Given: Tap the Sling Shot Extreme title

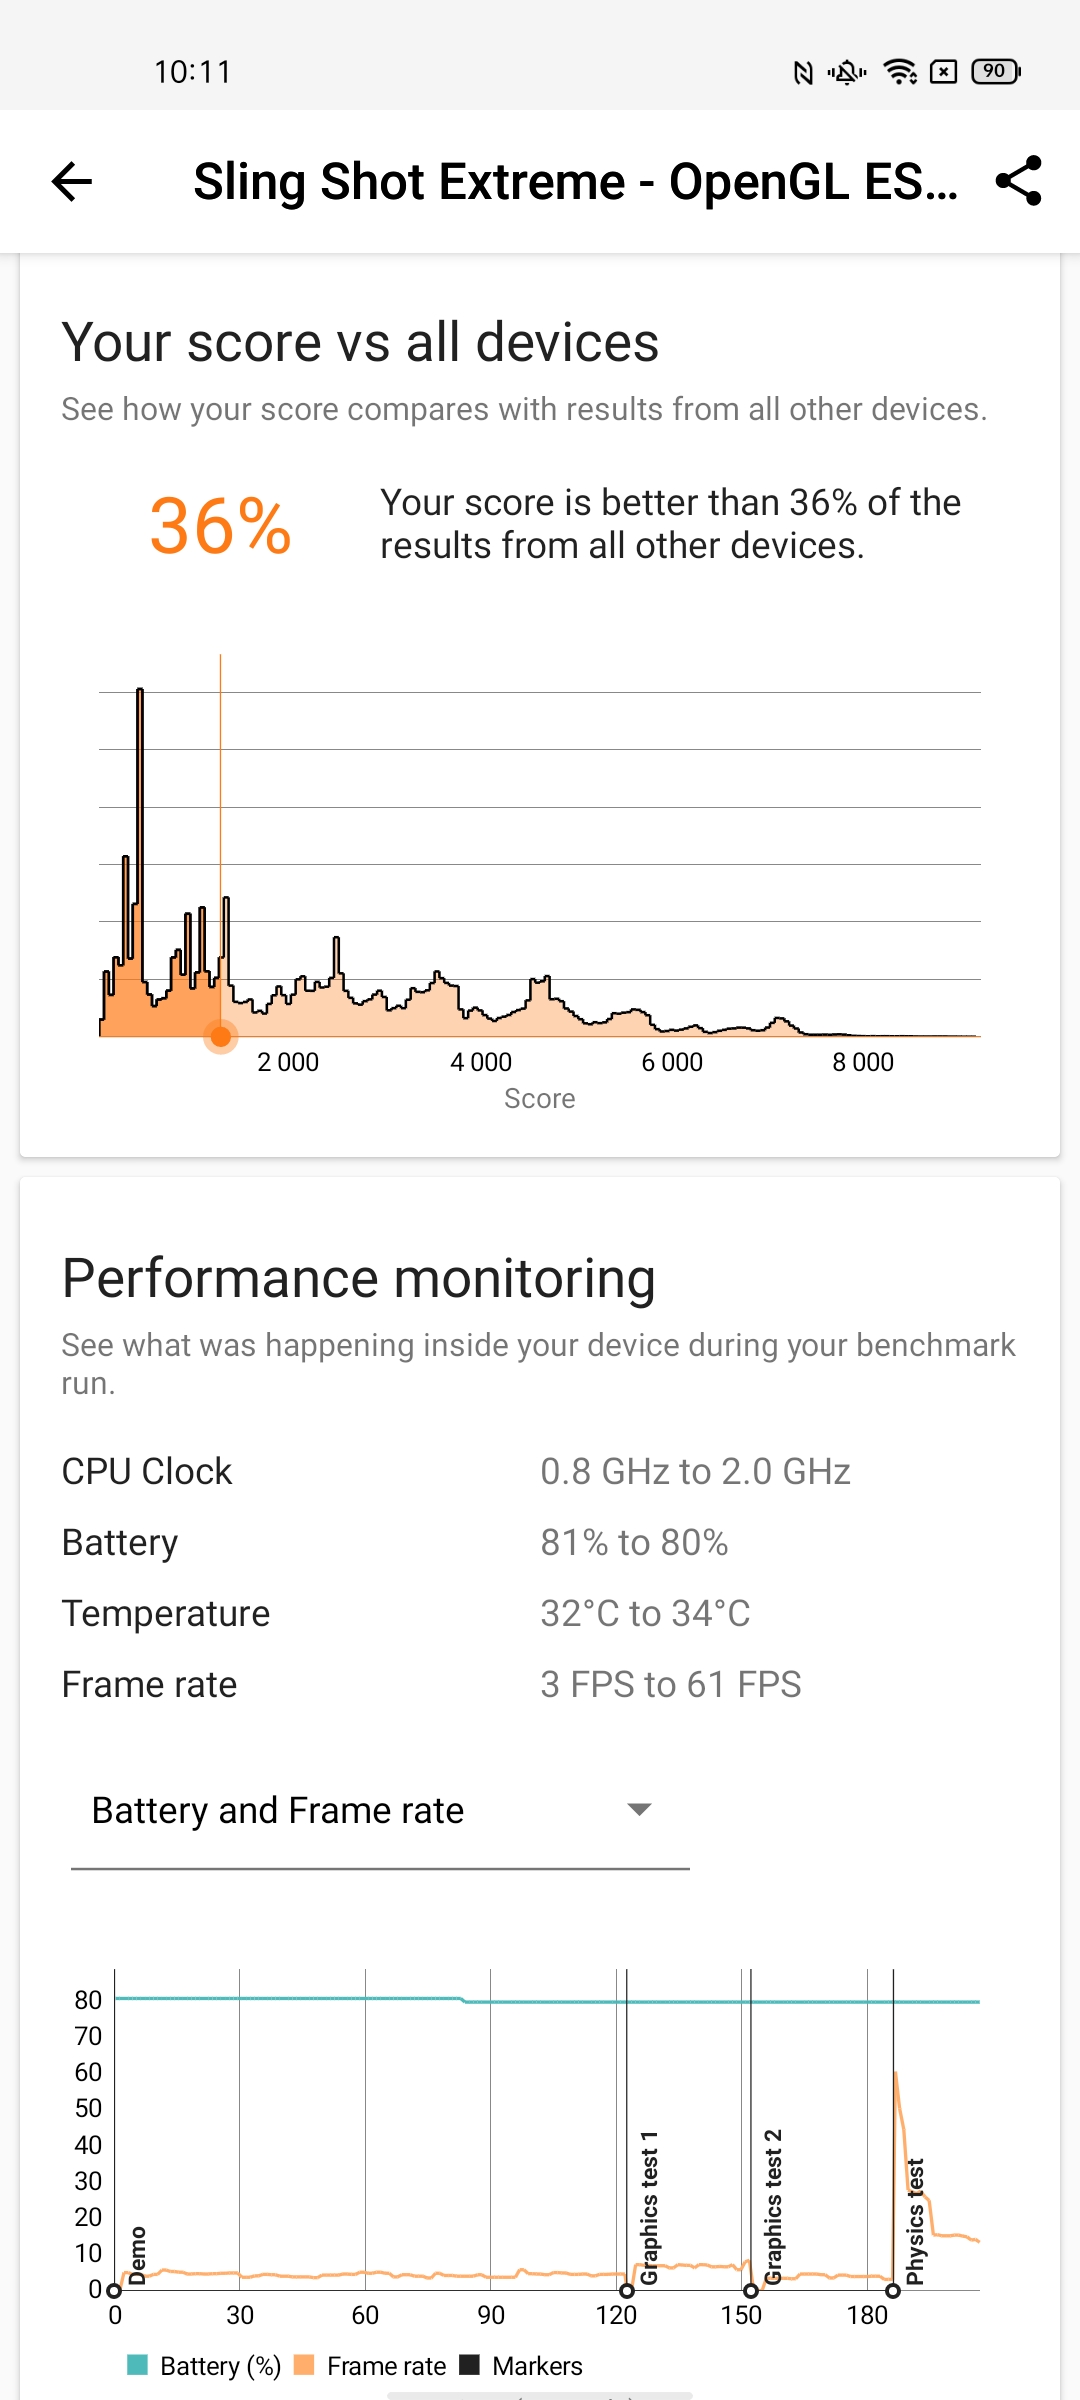Looking at the screenshot, I should [575, 181].
